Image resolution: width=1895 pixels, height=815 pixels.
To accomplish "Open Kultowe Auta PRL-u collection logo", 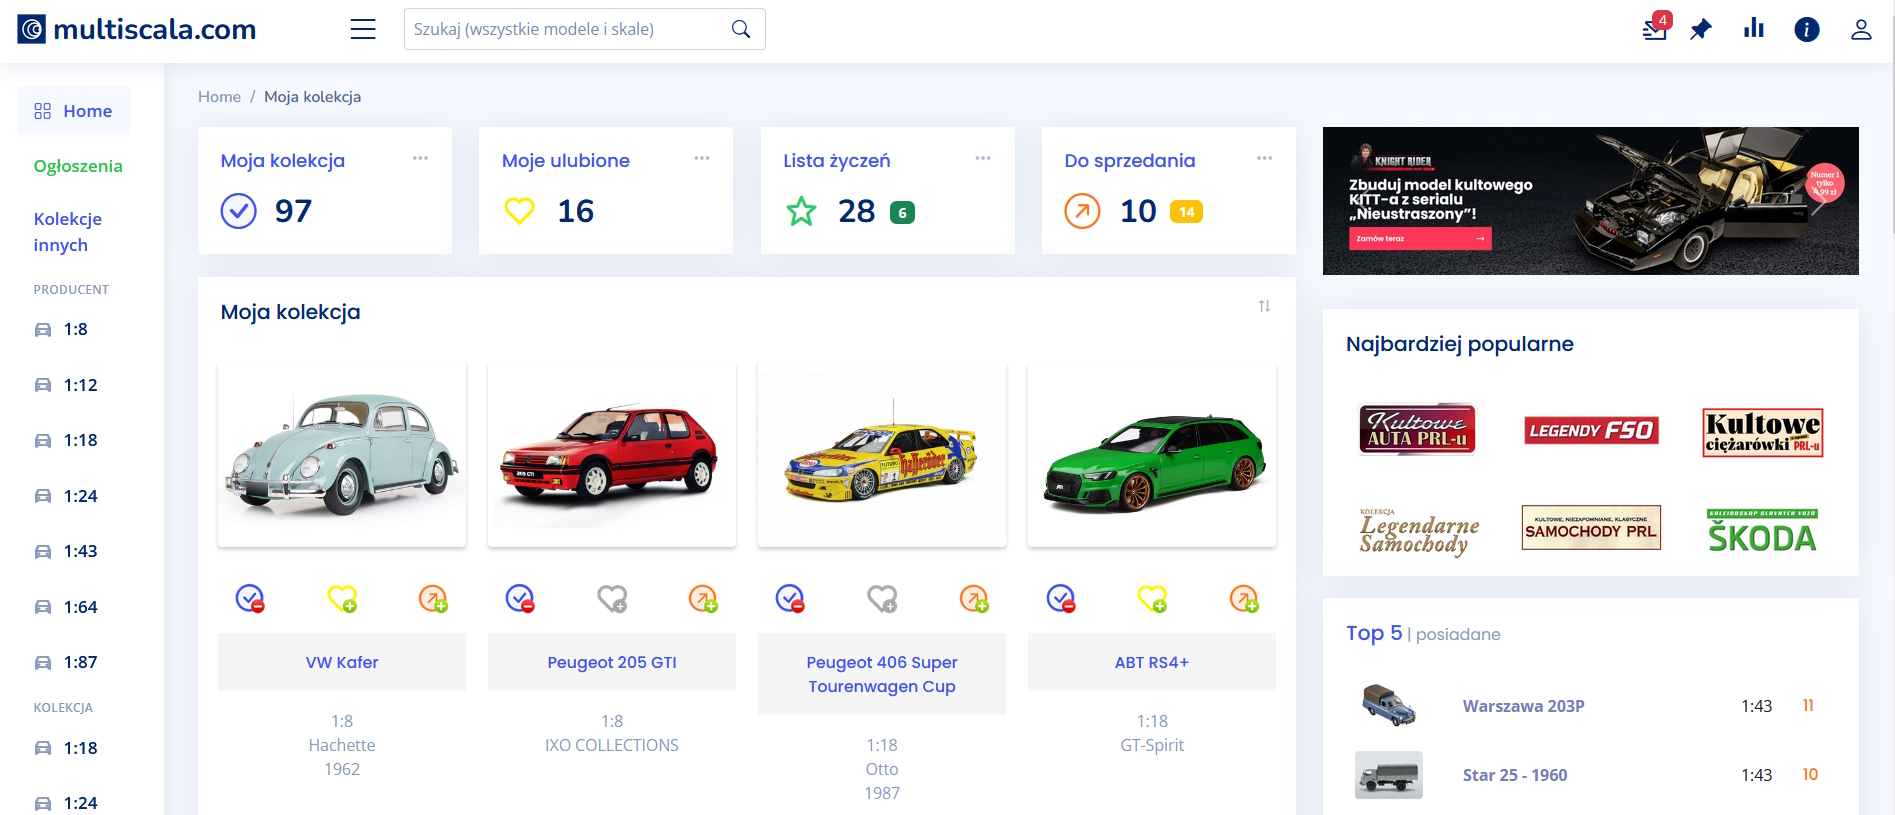I will [1417, 429].
